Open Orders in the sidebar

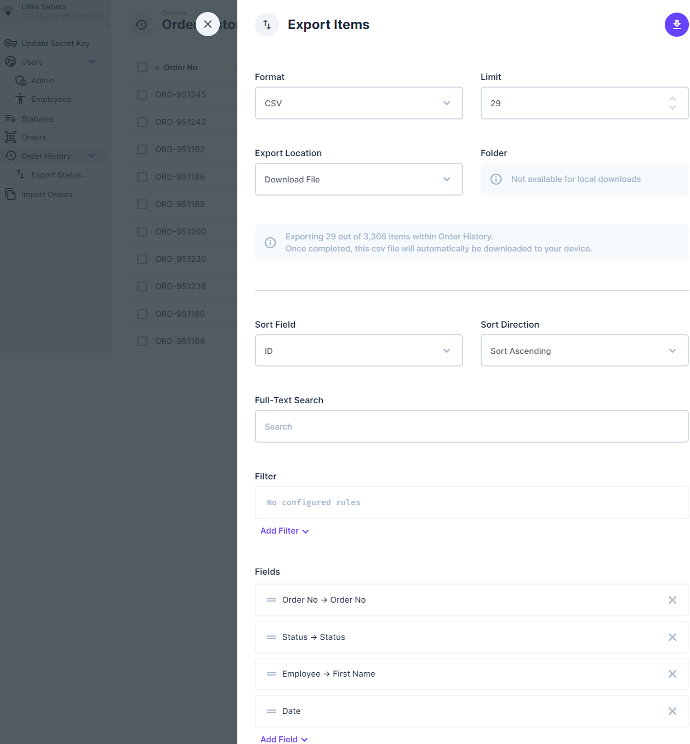(x=34, y=138)
